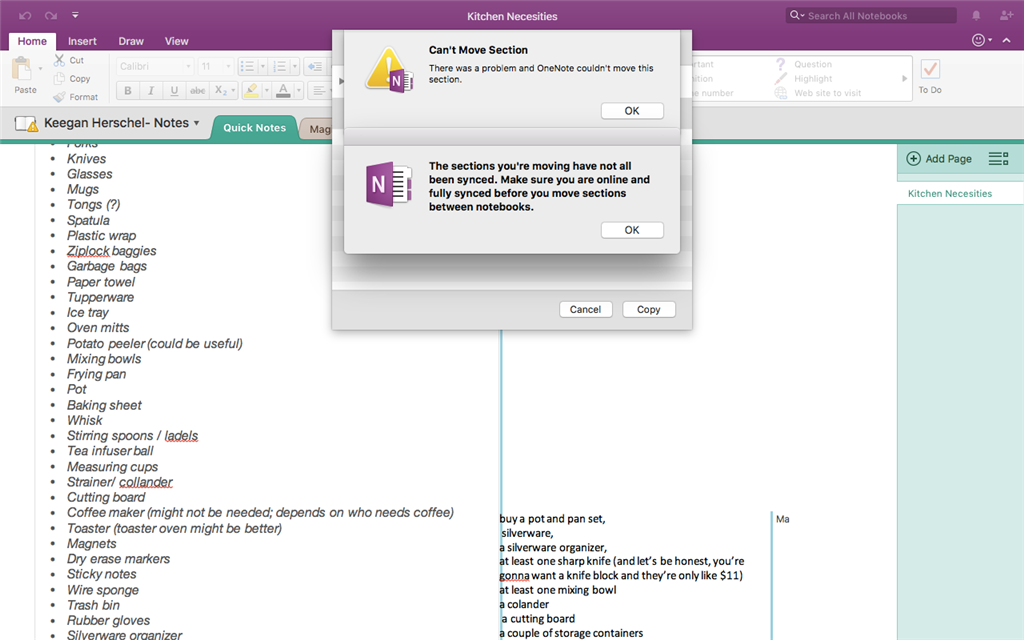Viewport: 1024px width, 640px height.
Task: Click Copy in the move section sheet
Action: click(x=648, y=310)
